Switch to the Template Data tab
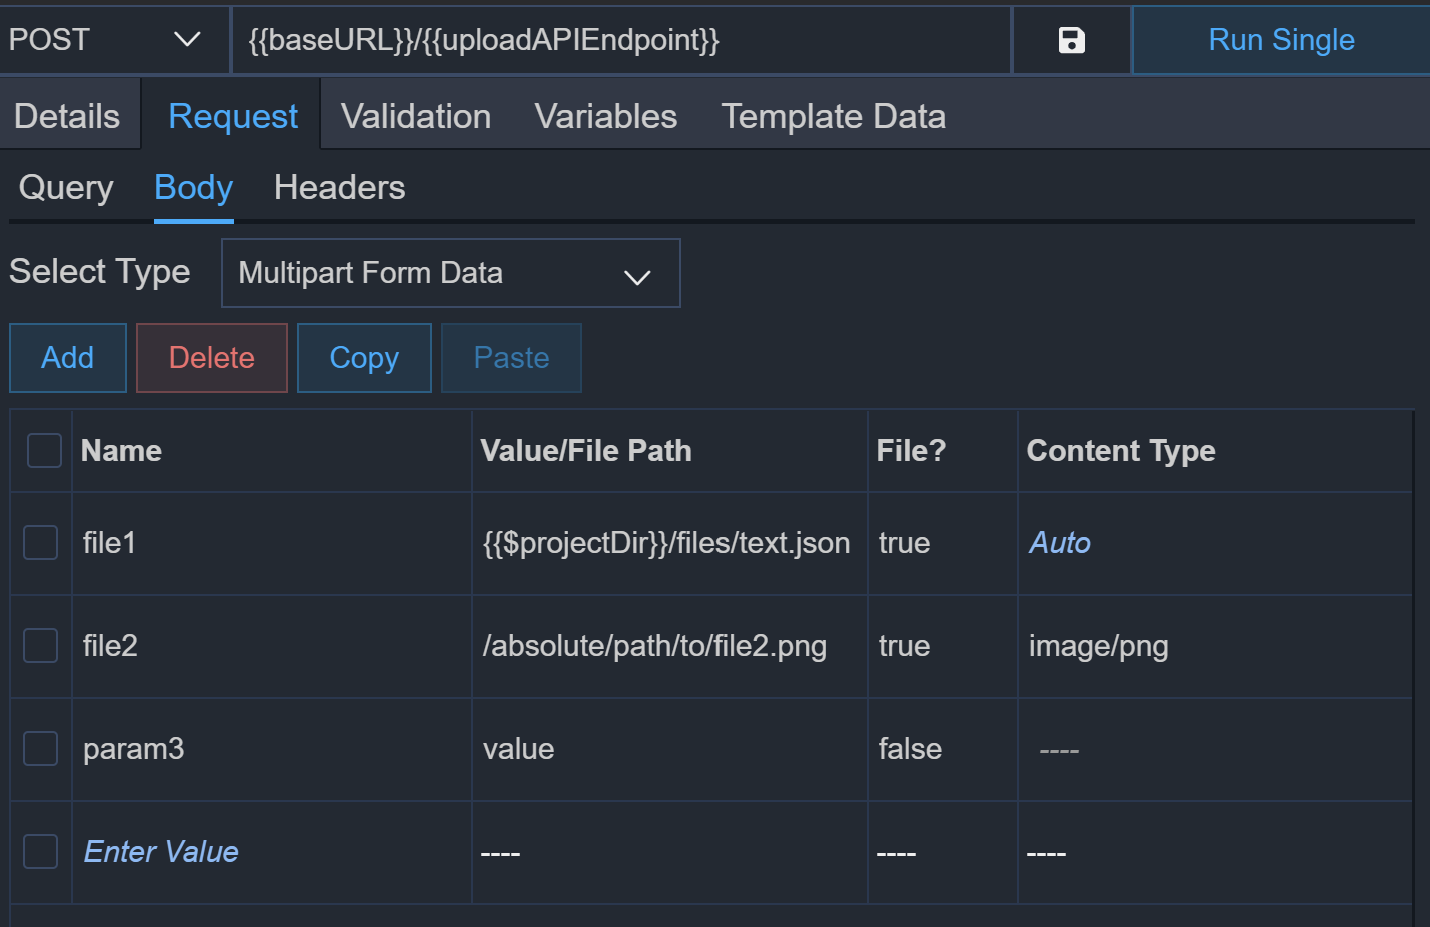This screenshot has width=1430, height=927. tap(833, 115)
